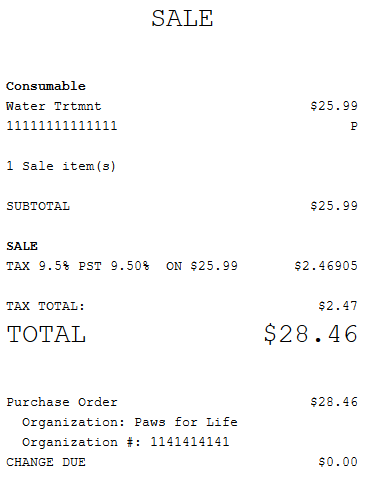Select the SUBTOTAL label
This screenshot has width=368, height=478.
38,206
